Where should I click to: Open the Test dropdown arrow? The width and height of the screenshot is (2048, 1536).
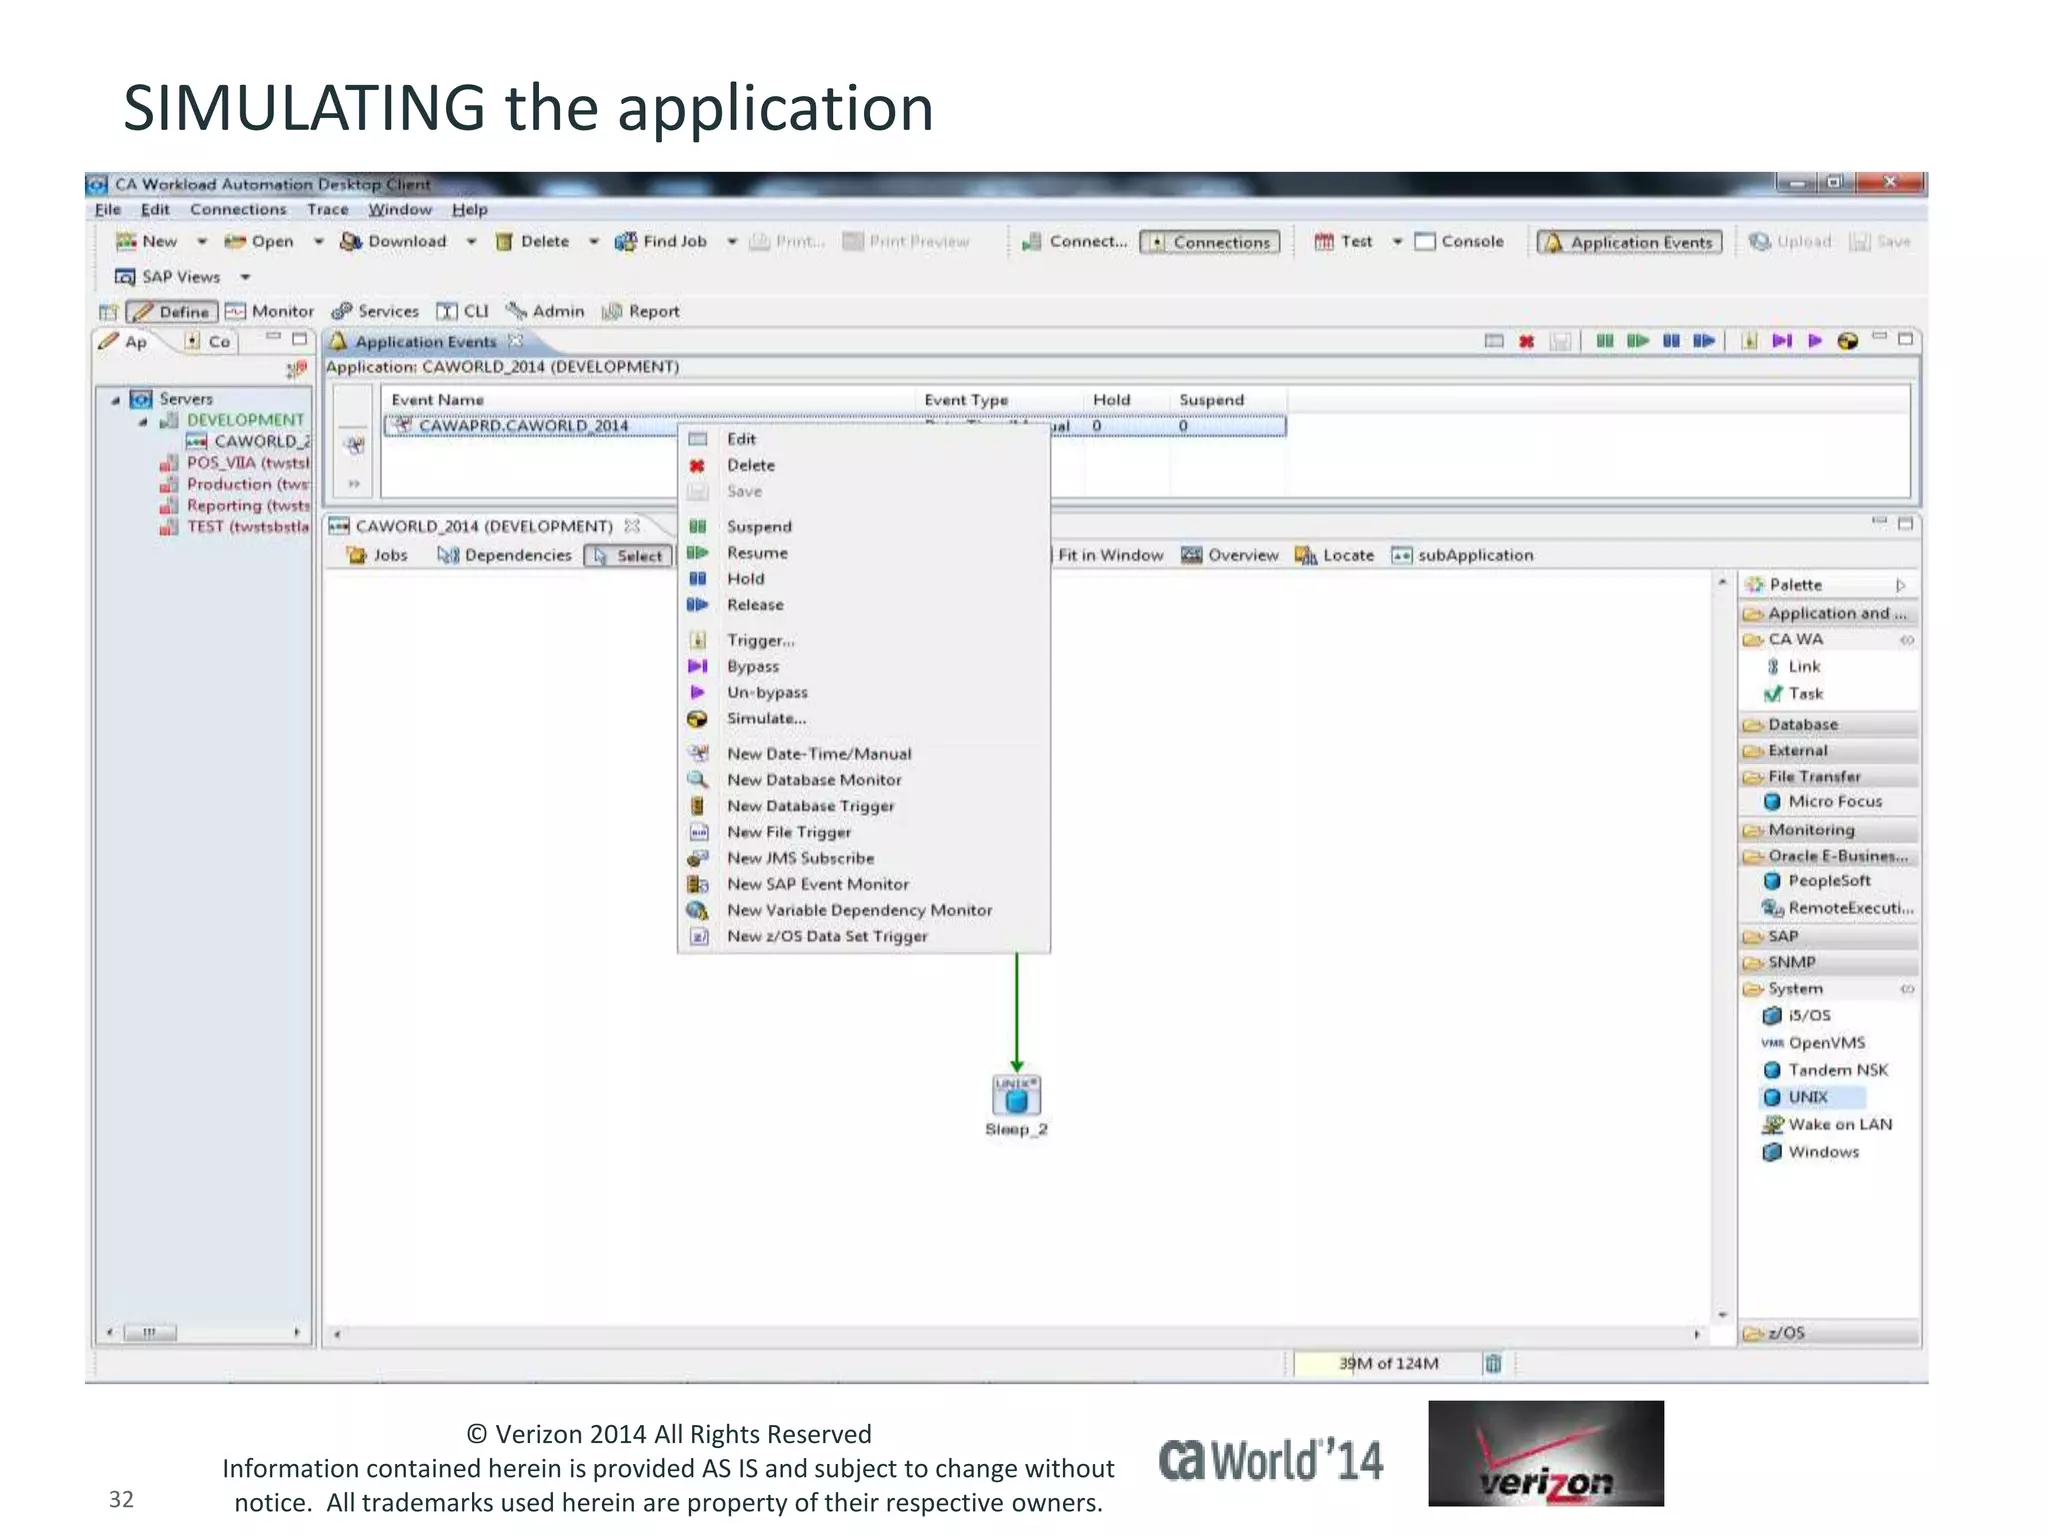click(x=1397, y=241)
